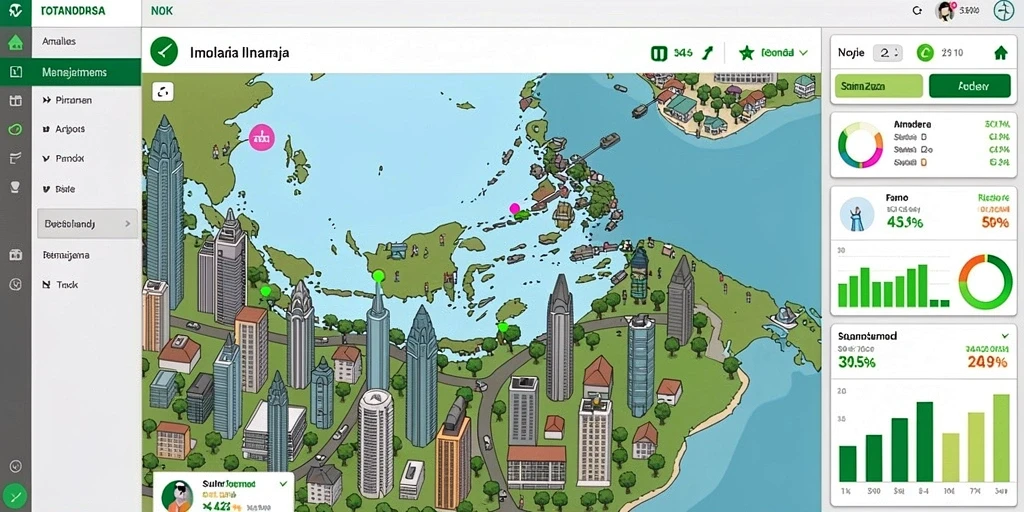The width and height of the screenshot is (1024, 512).
Task: Select the Menajatmems sidebar item
Action: pyautogui.click(x=86, y=72)
